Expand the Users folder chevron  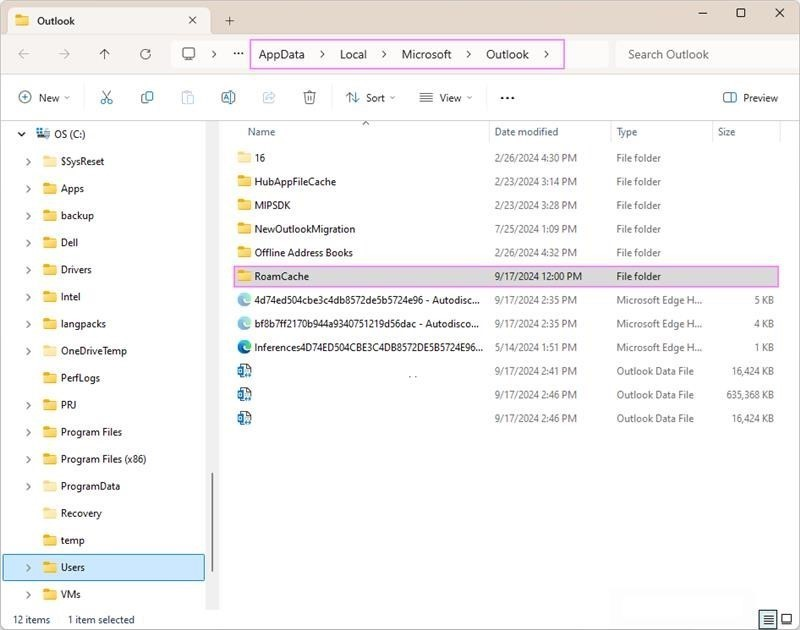[x=28, y=567]
